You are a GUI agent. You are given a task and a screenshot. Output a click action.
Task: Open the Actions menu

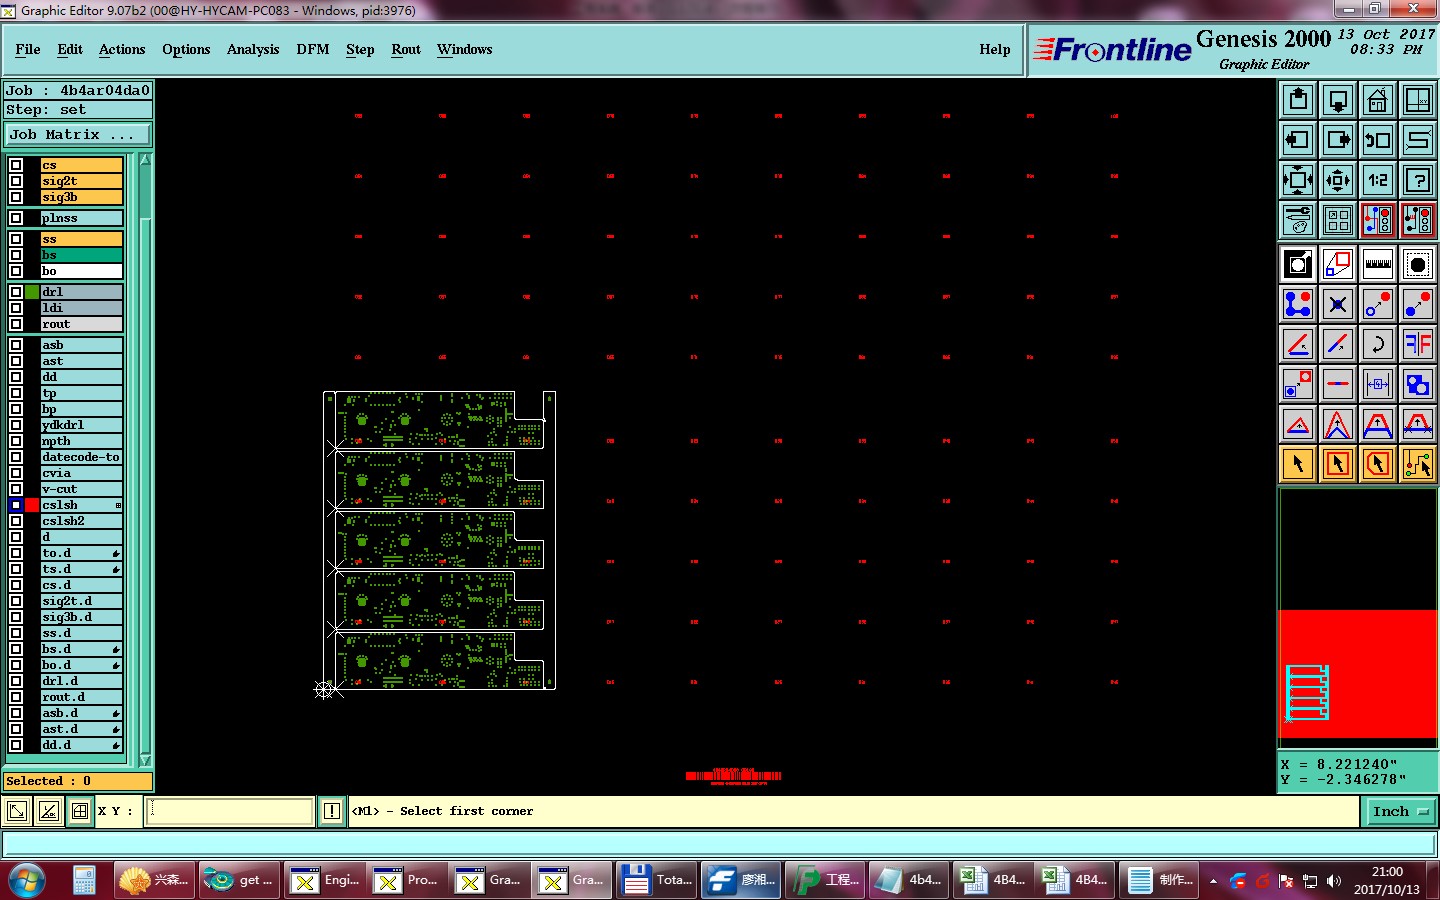pyautogui.click(x=122, y=49)
